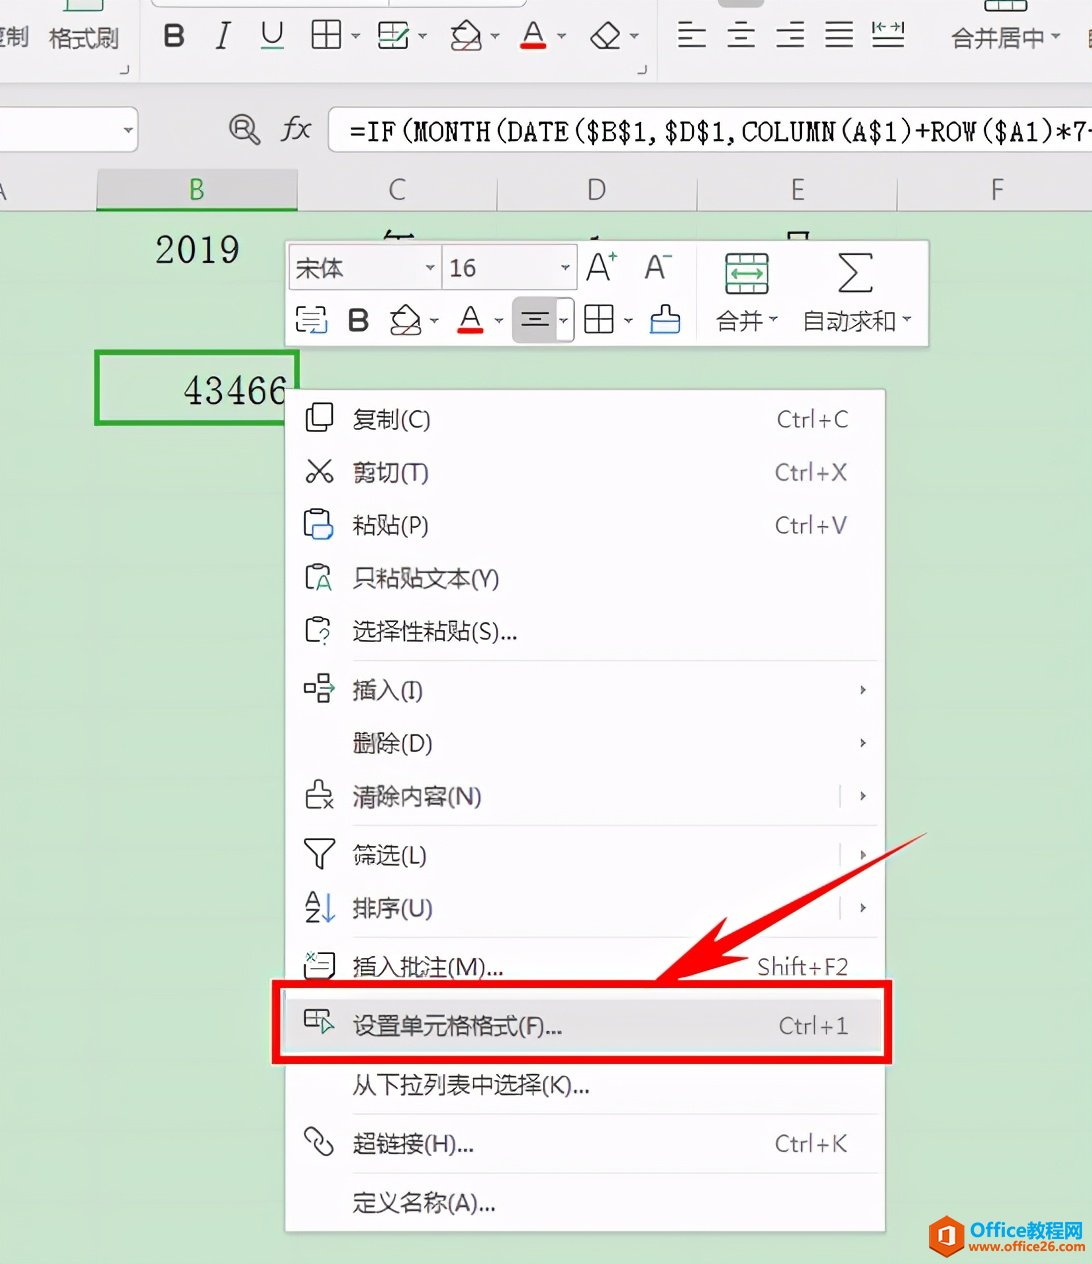Choose Pick From Drop-down List (从下拉列表中选择)
The width and height of the screenshot is (1092, 1264).
click(585, 1084)
